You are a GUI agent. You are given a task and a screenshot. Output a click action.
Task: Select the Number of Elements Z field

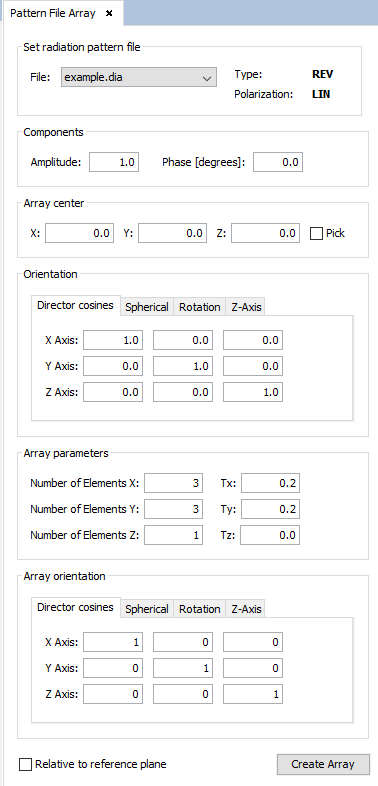(x=173, y=535)
